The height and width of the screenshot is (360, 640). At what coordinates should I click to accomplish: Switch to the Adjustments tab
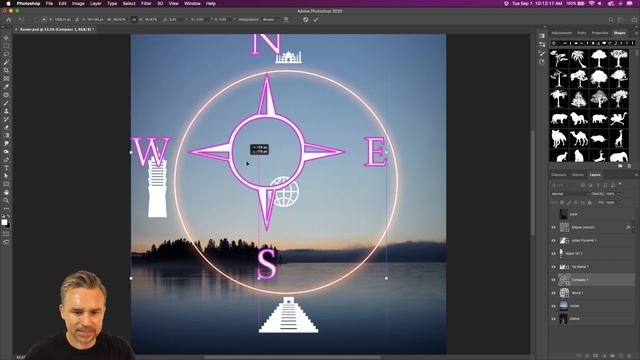pos(562,33)
